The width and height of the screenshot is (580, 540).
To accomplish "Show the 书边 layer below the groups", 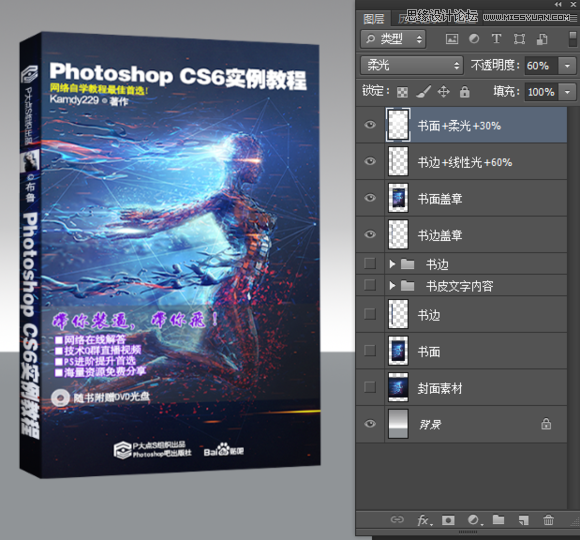I will 370,314.
